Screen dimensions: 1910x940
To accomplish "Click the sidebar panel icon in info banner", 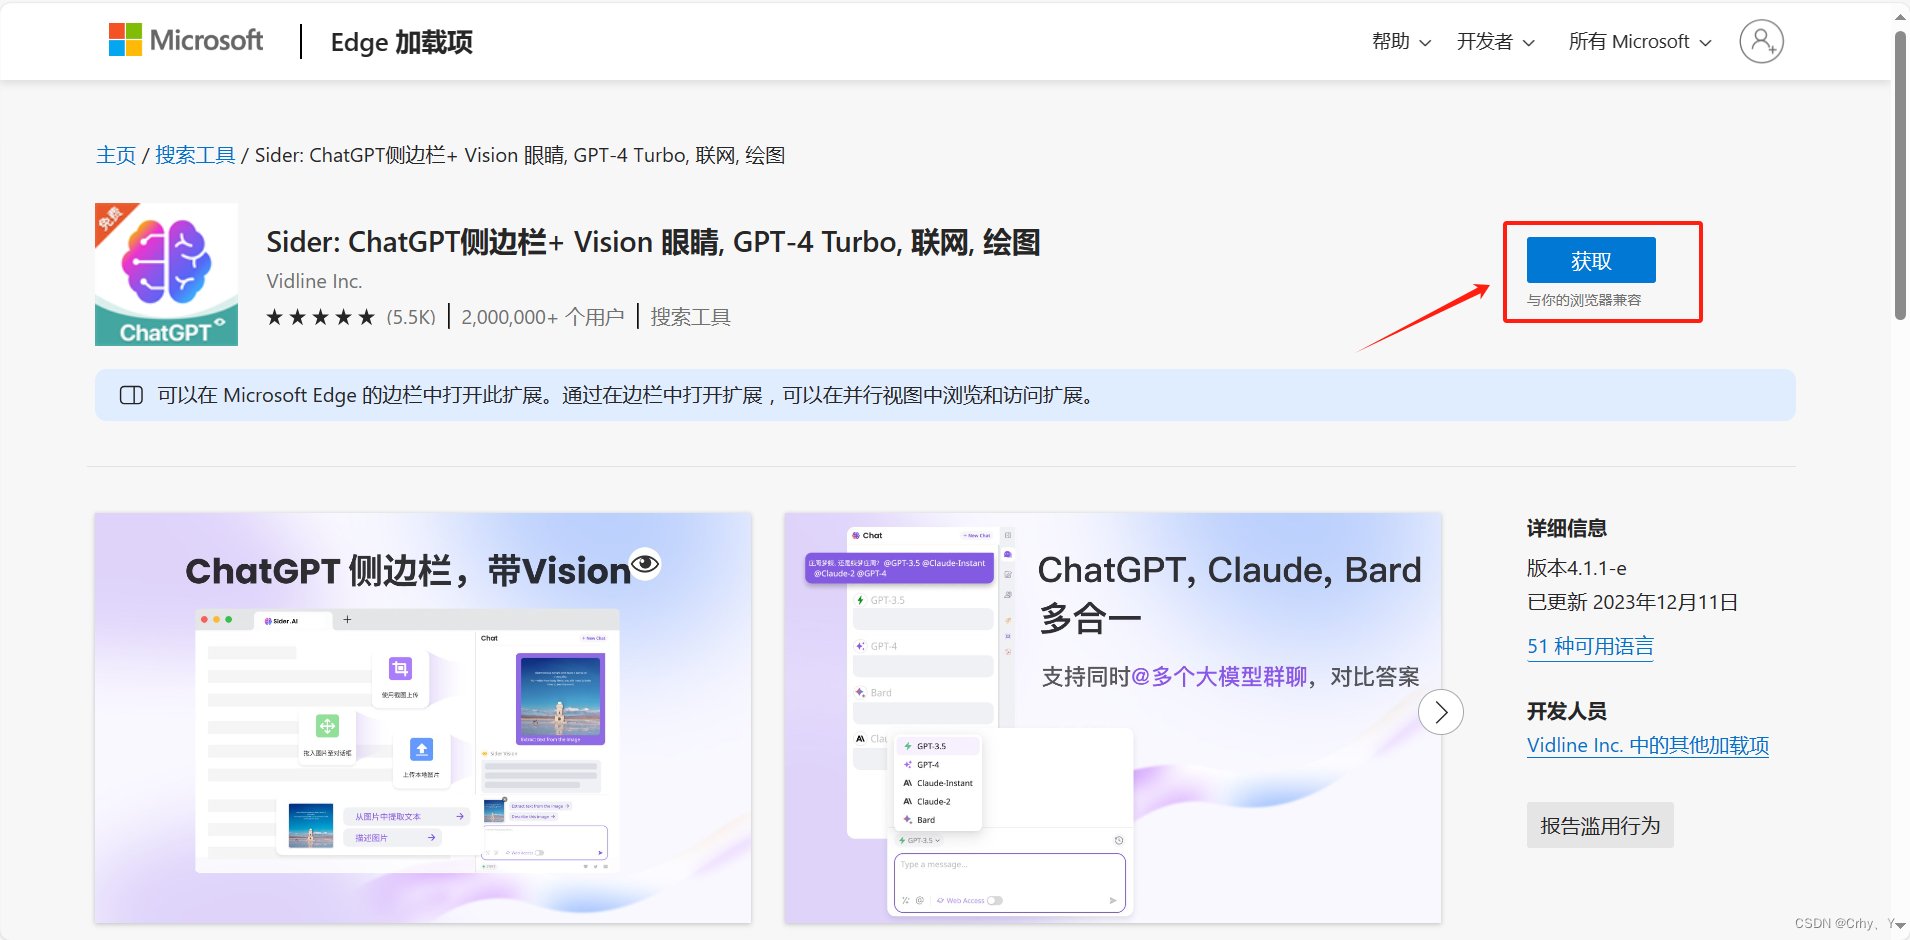I will point(131,395).
